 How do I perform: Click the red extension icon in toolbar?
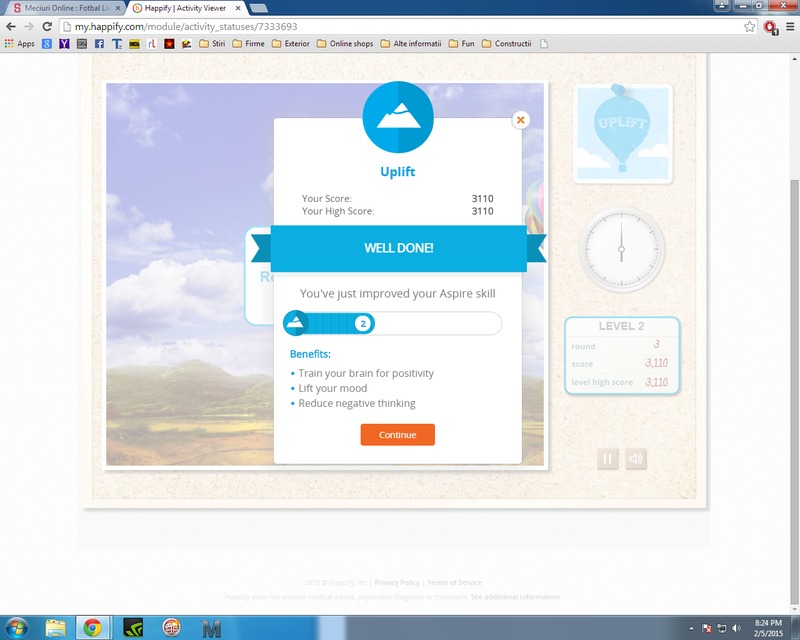(x=770, y=27)
